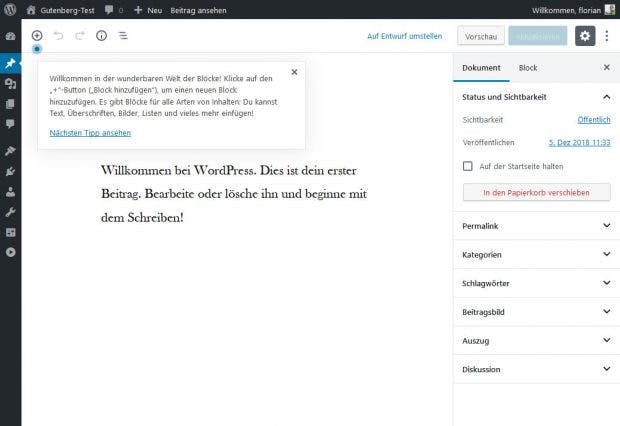Click the WordPress logo in admin bar

point(10,9)
